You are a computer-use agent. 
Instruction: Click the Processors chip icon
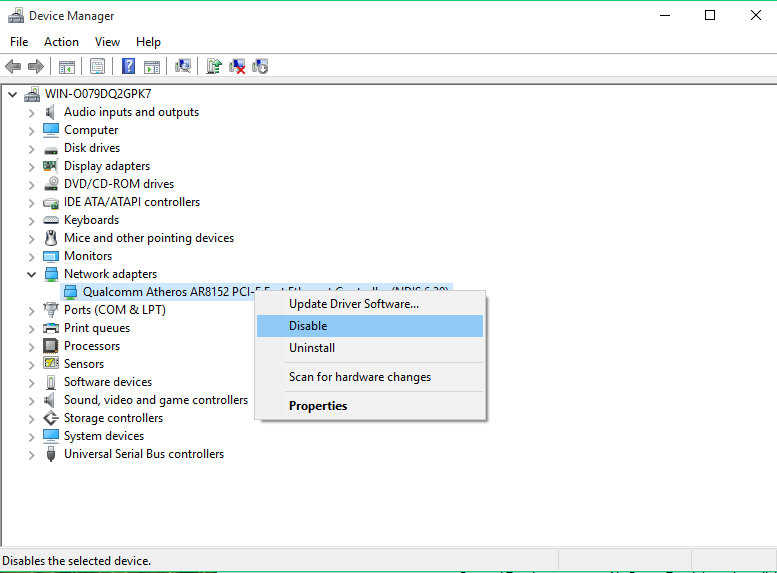tap(51, 346)
